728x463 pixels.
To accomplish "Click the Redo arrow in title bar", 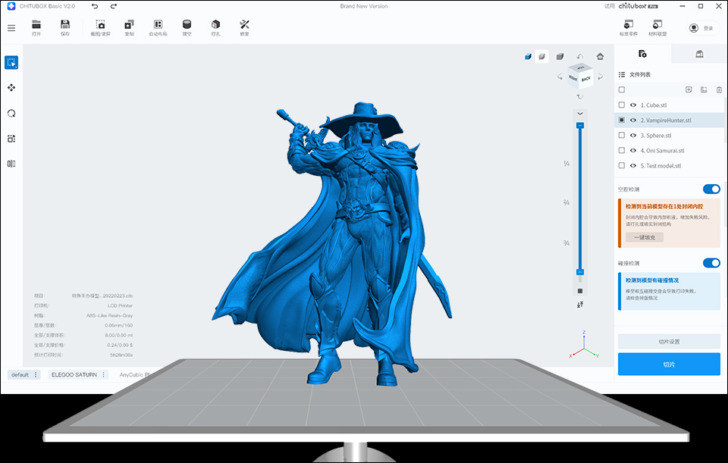I will [113, 6].
